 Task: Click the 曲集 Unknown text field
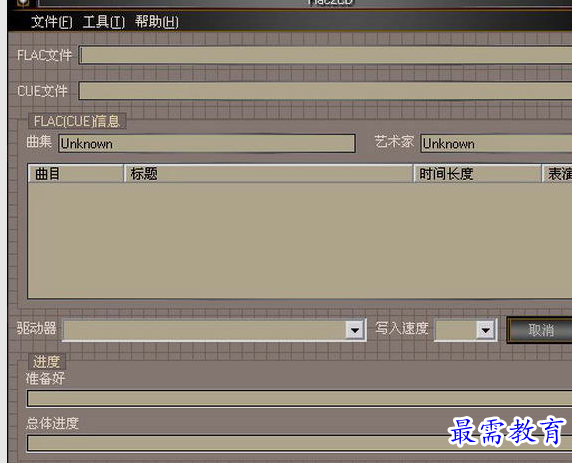pos(207,143)
